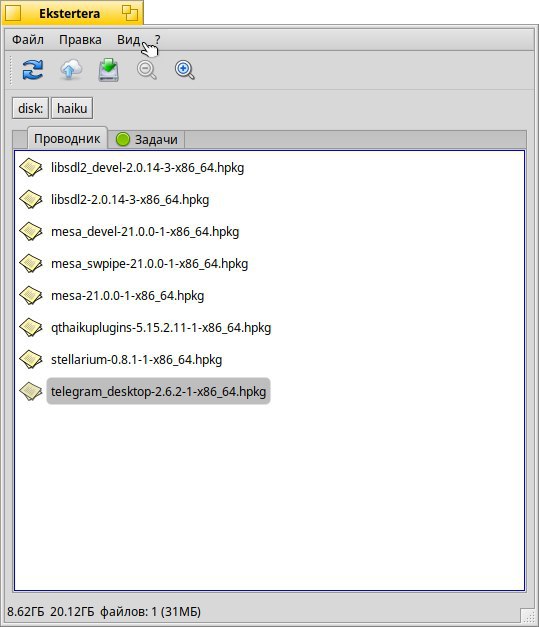Click the 20.12ГБ total space status text
The height and width of the screenshot is (627, 539).
tap(72, 612)
